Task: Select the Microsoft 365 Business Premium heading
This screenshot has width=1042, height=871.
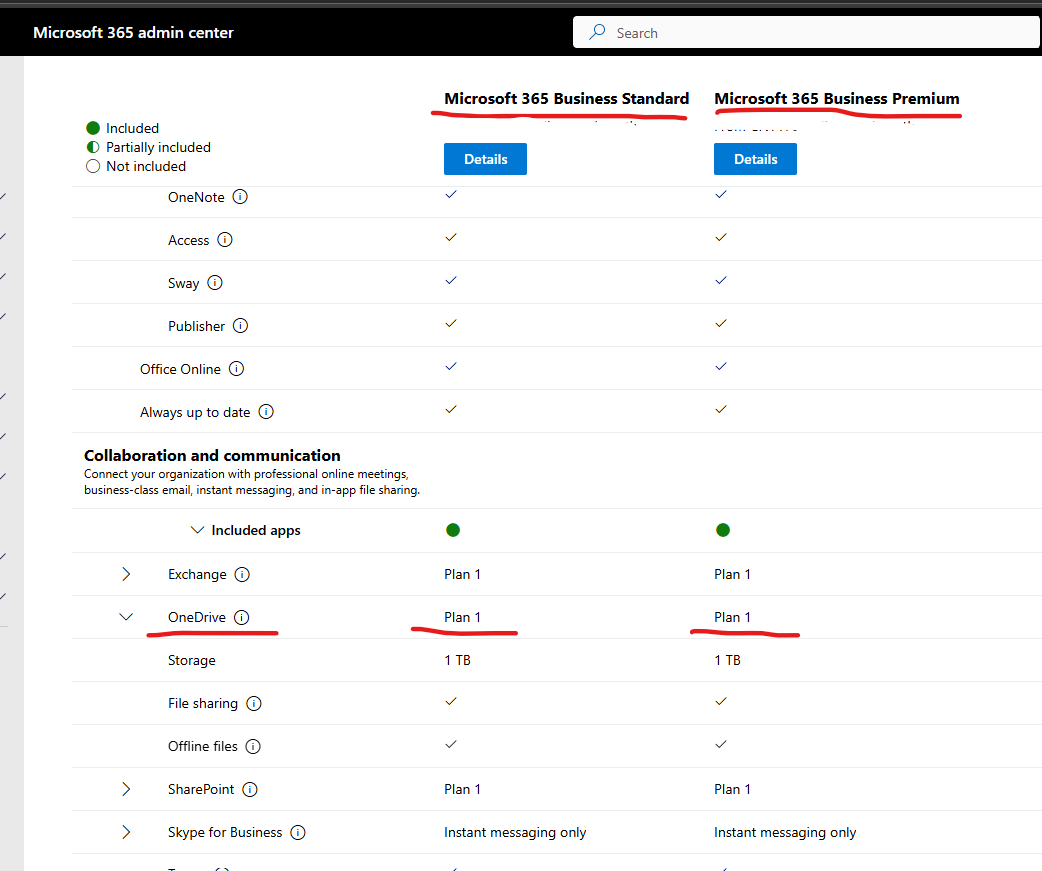Action: click(837, 98)
